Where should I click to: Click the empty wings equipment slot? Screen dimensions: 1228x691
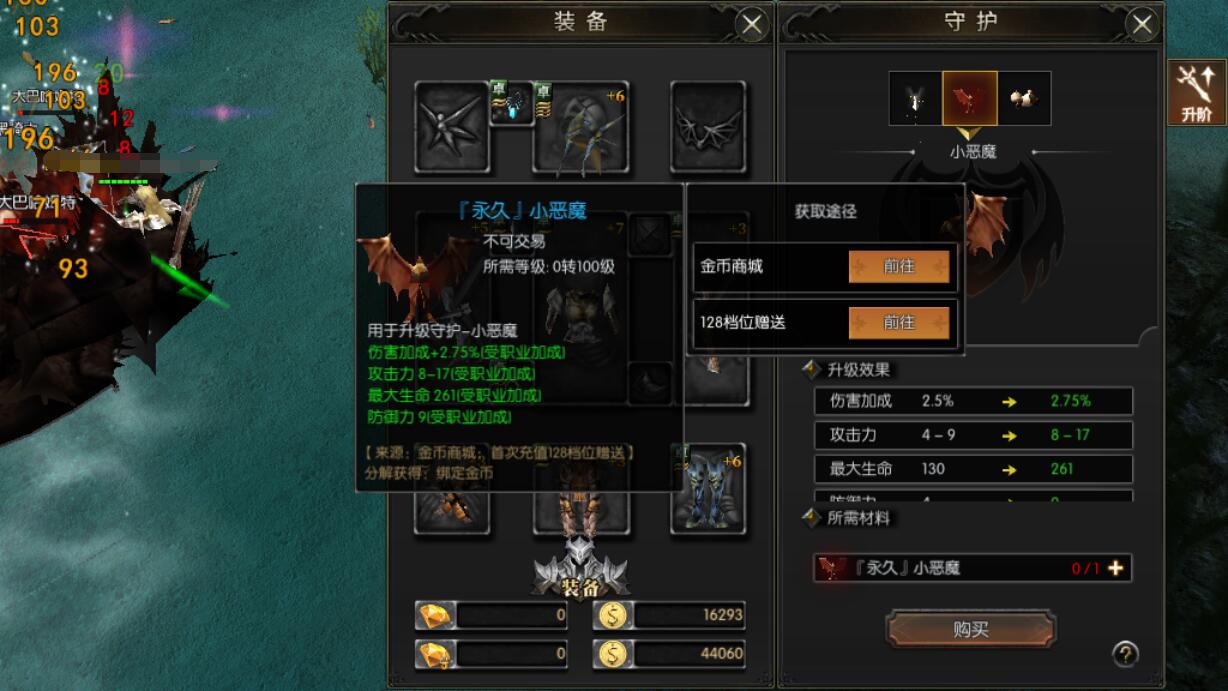(x=708, y=126)
